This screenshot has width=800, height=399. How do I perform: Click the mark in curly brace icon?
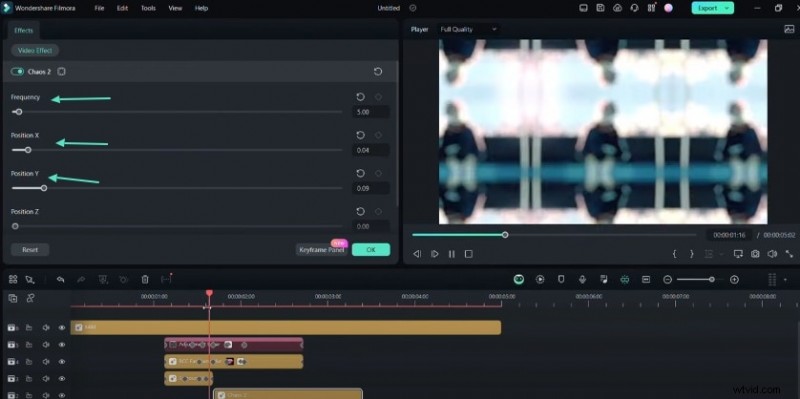point(674,254)
